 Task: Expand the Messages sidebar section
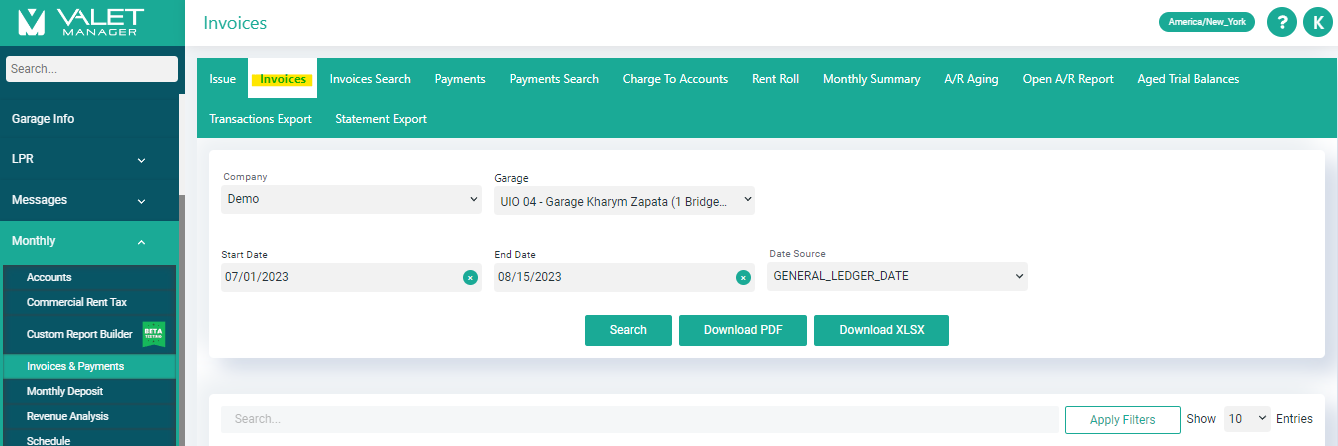point(90,200)
